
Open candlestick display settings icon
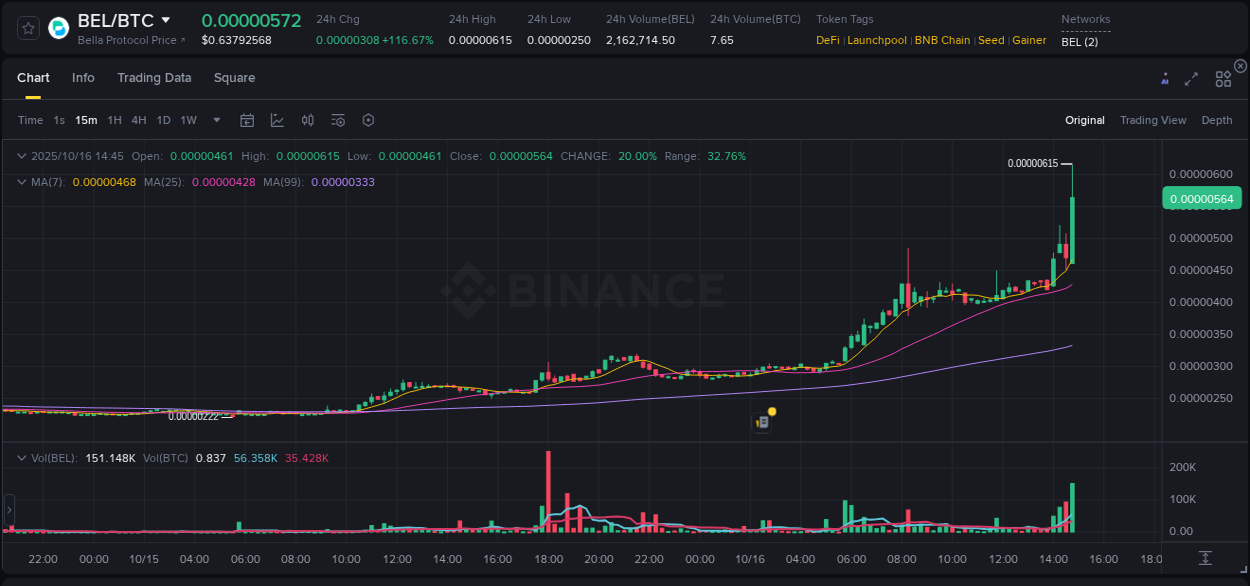tap(307, 119)
